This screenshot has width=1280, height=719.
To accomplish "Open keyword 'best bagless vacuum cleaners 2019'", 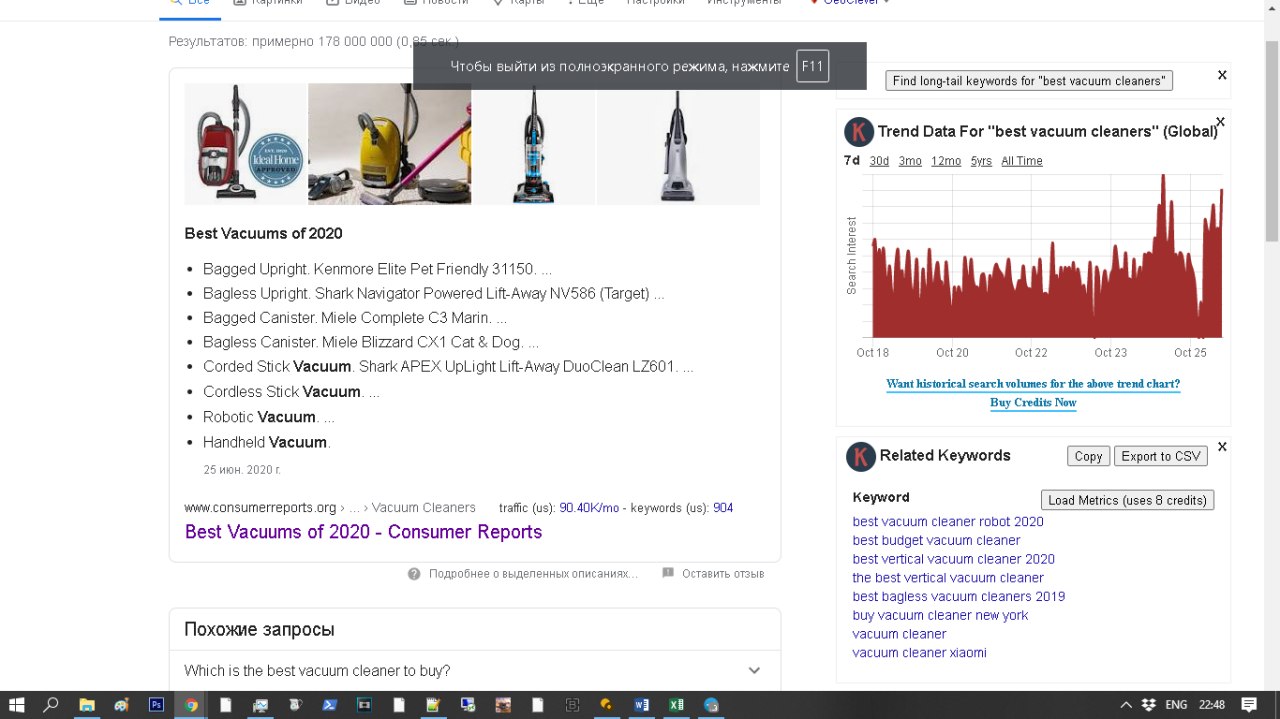I will pos(959,597).
